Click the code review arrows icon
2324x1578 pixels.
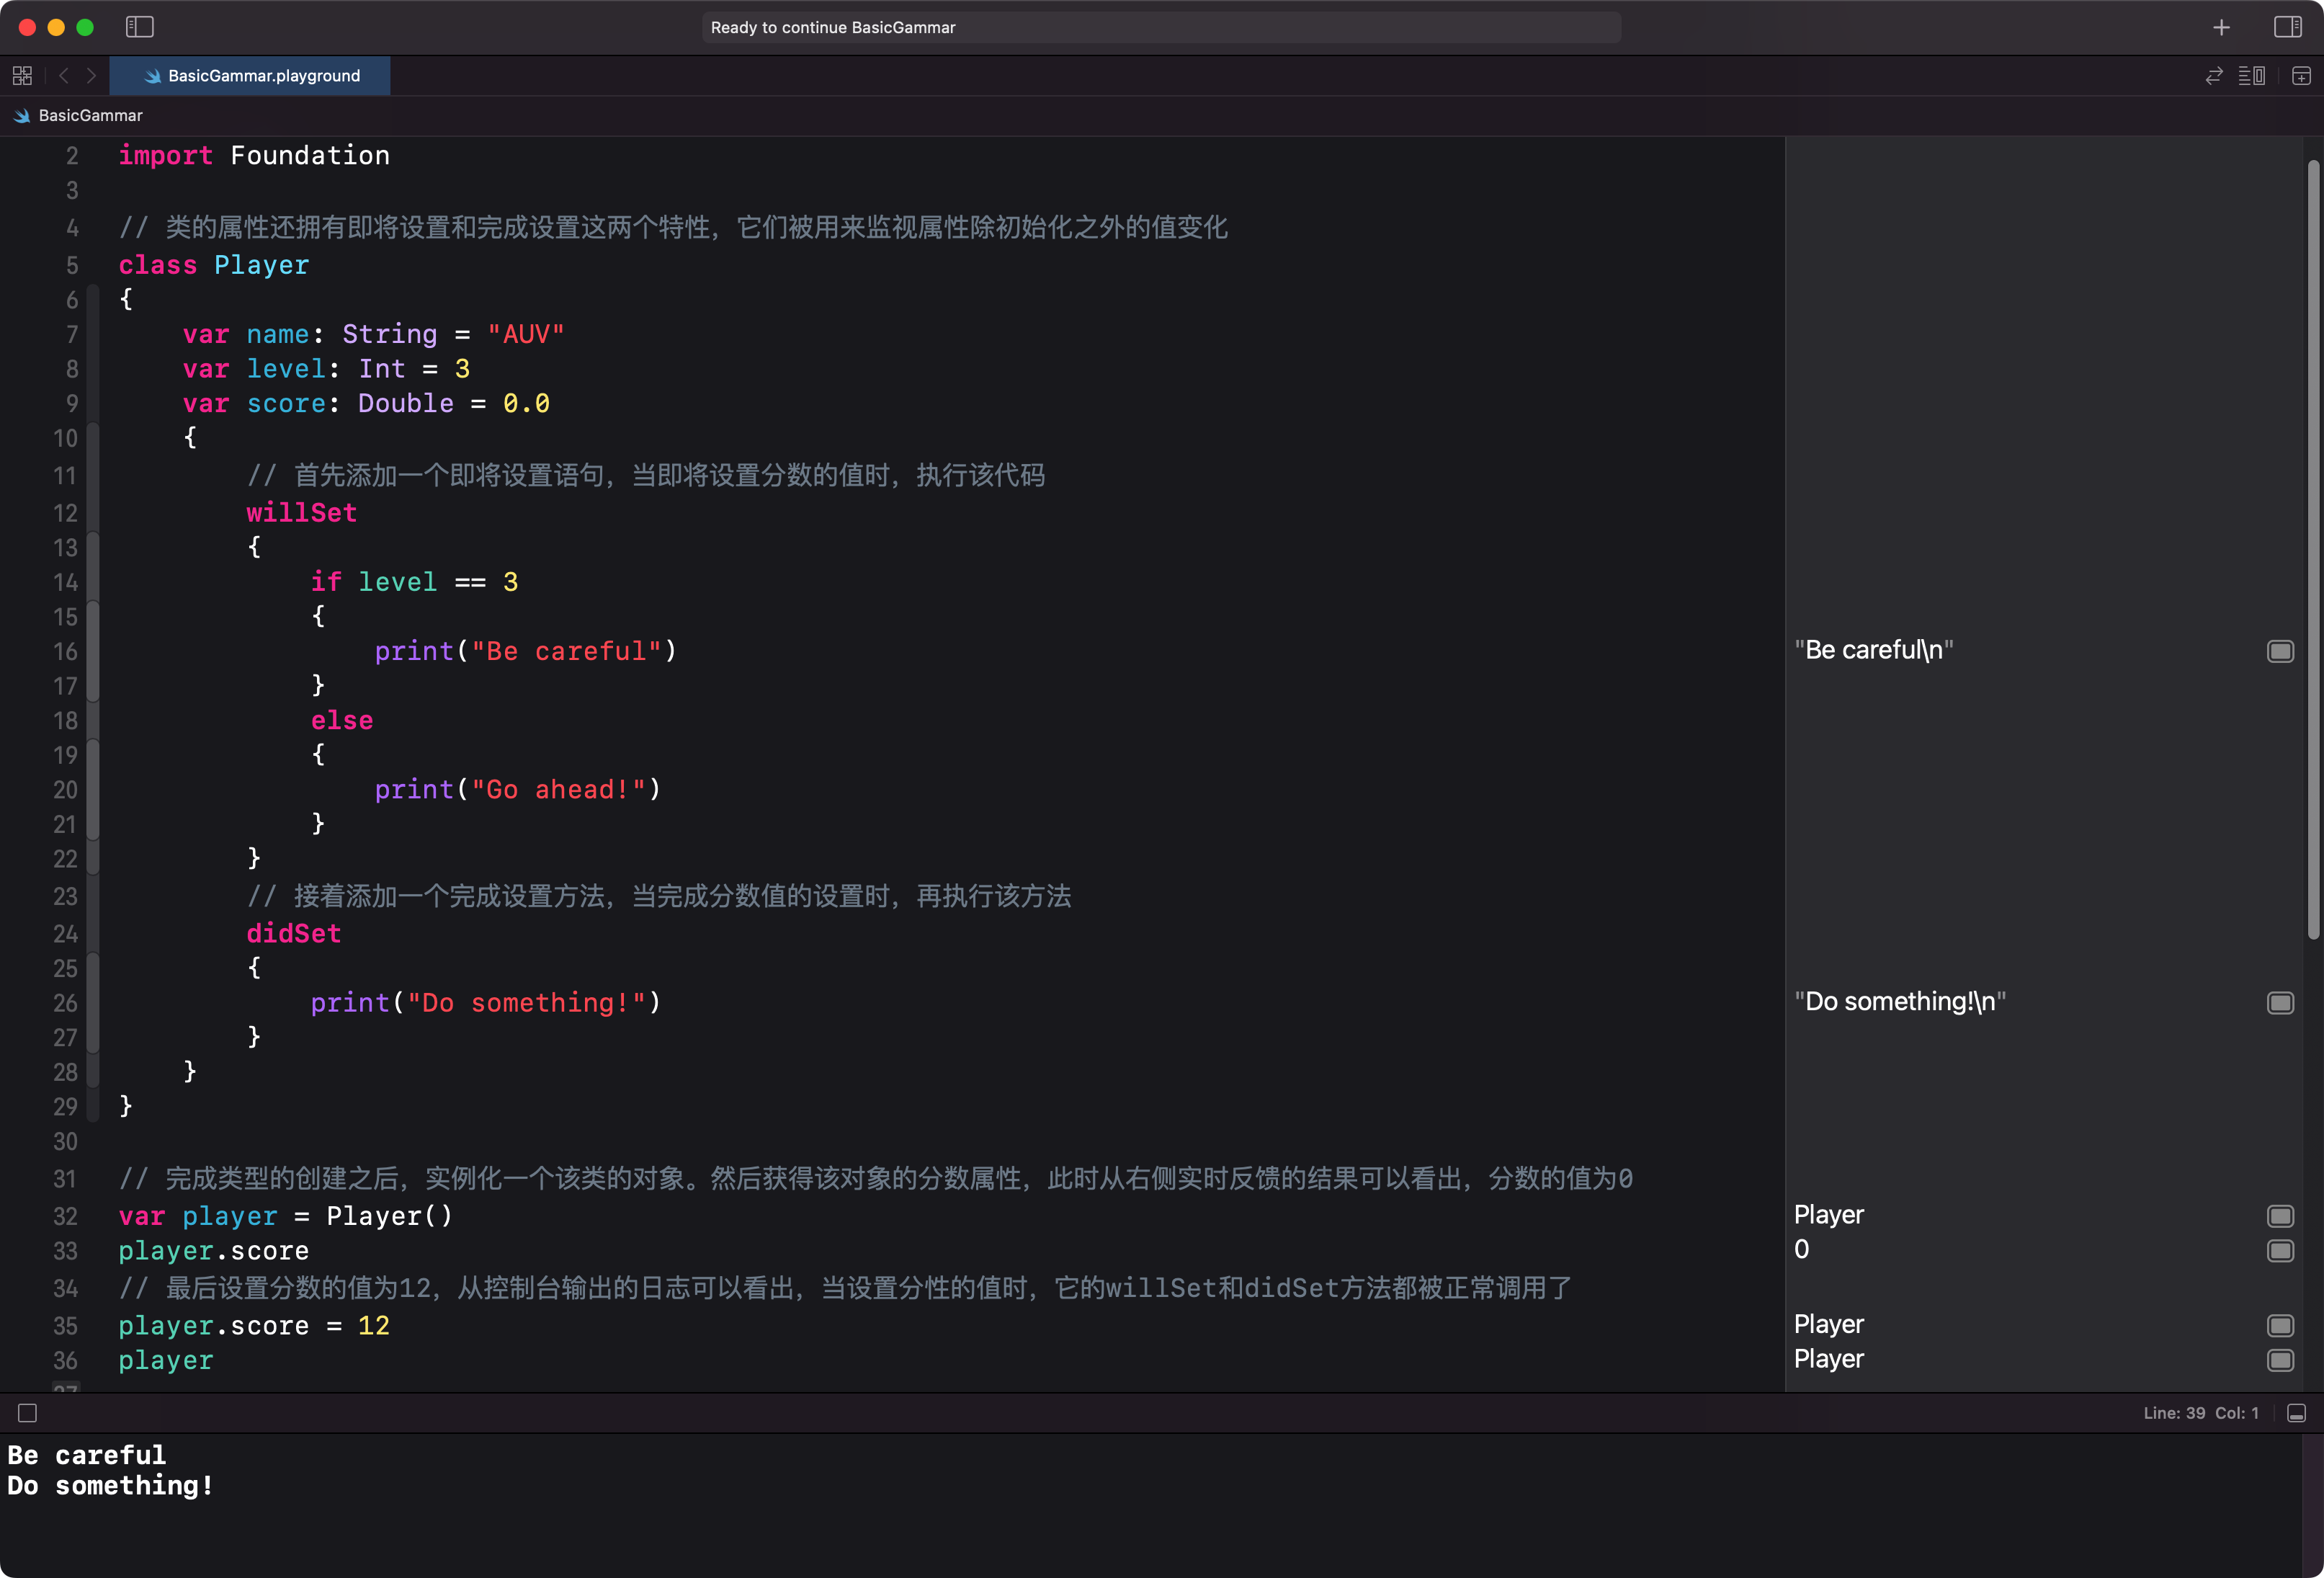2214,75
